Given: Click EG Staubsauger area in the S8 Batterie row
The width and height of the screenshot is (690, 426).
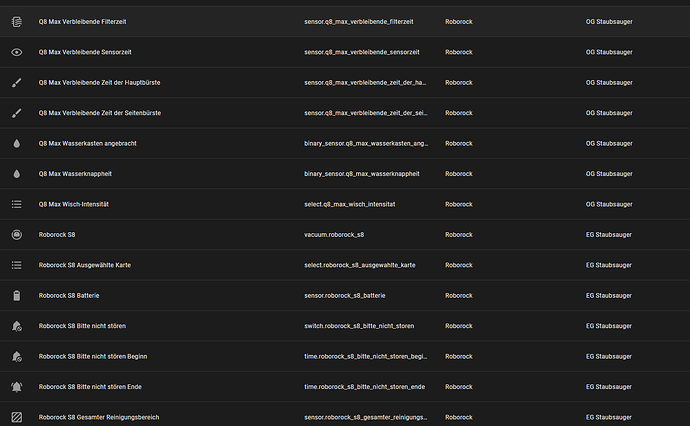Looking at the screenshot, I should (609, 296).
